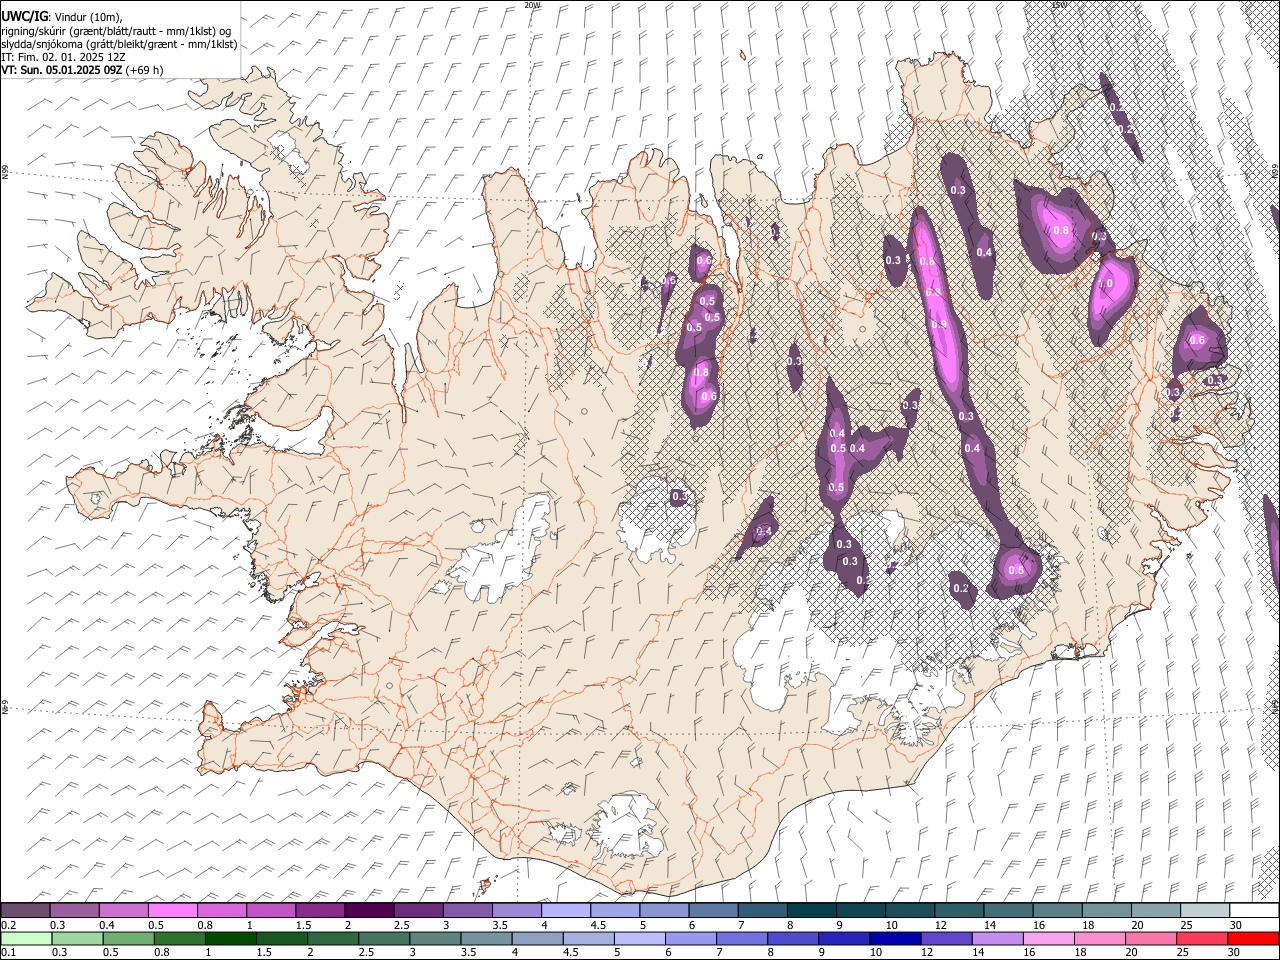Select bottom-row bright red swatch after 30
The width and height of the screenshot is (1280, 960).
(1253, 938)
